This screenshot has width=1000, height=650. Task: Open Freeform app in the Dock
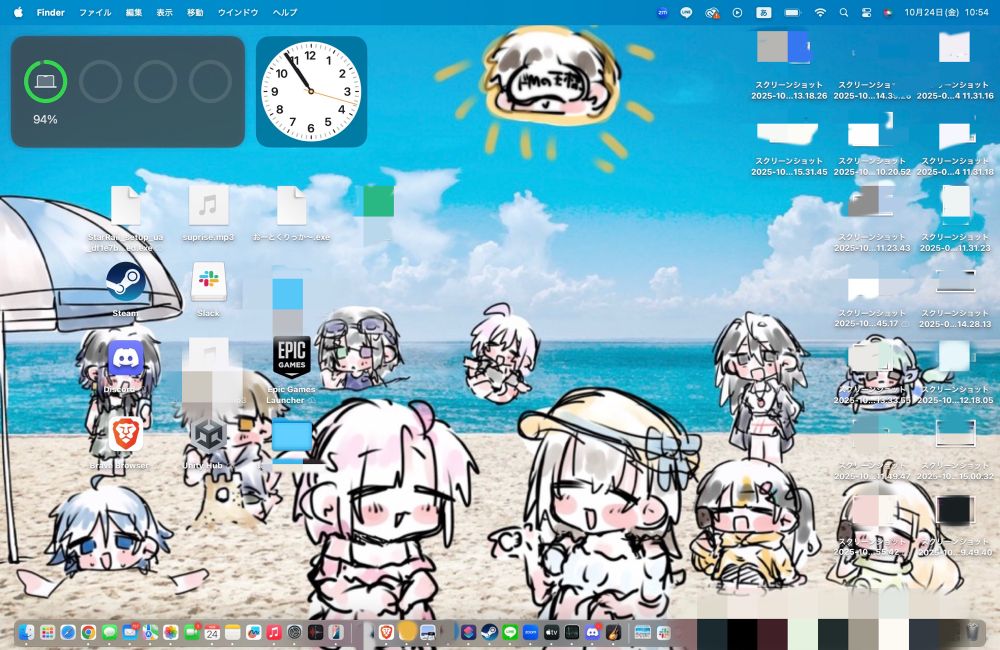point(253,632)
